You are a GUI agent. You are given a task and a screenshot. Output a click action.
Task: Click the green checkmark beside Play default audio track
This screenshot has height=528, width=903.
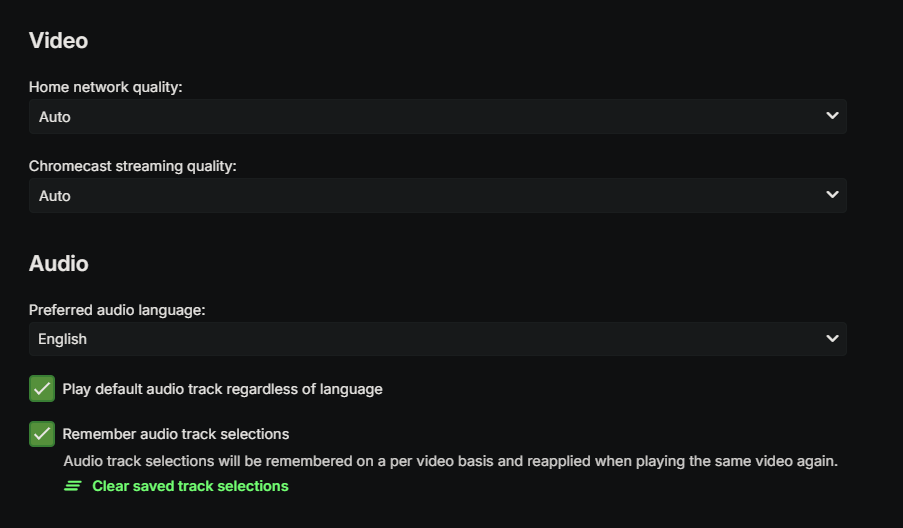(x=42, y=389)
